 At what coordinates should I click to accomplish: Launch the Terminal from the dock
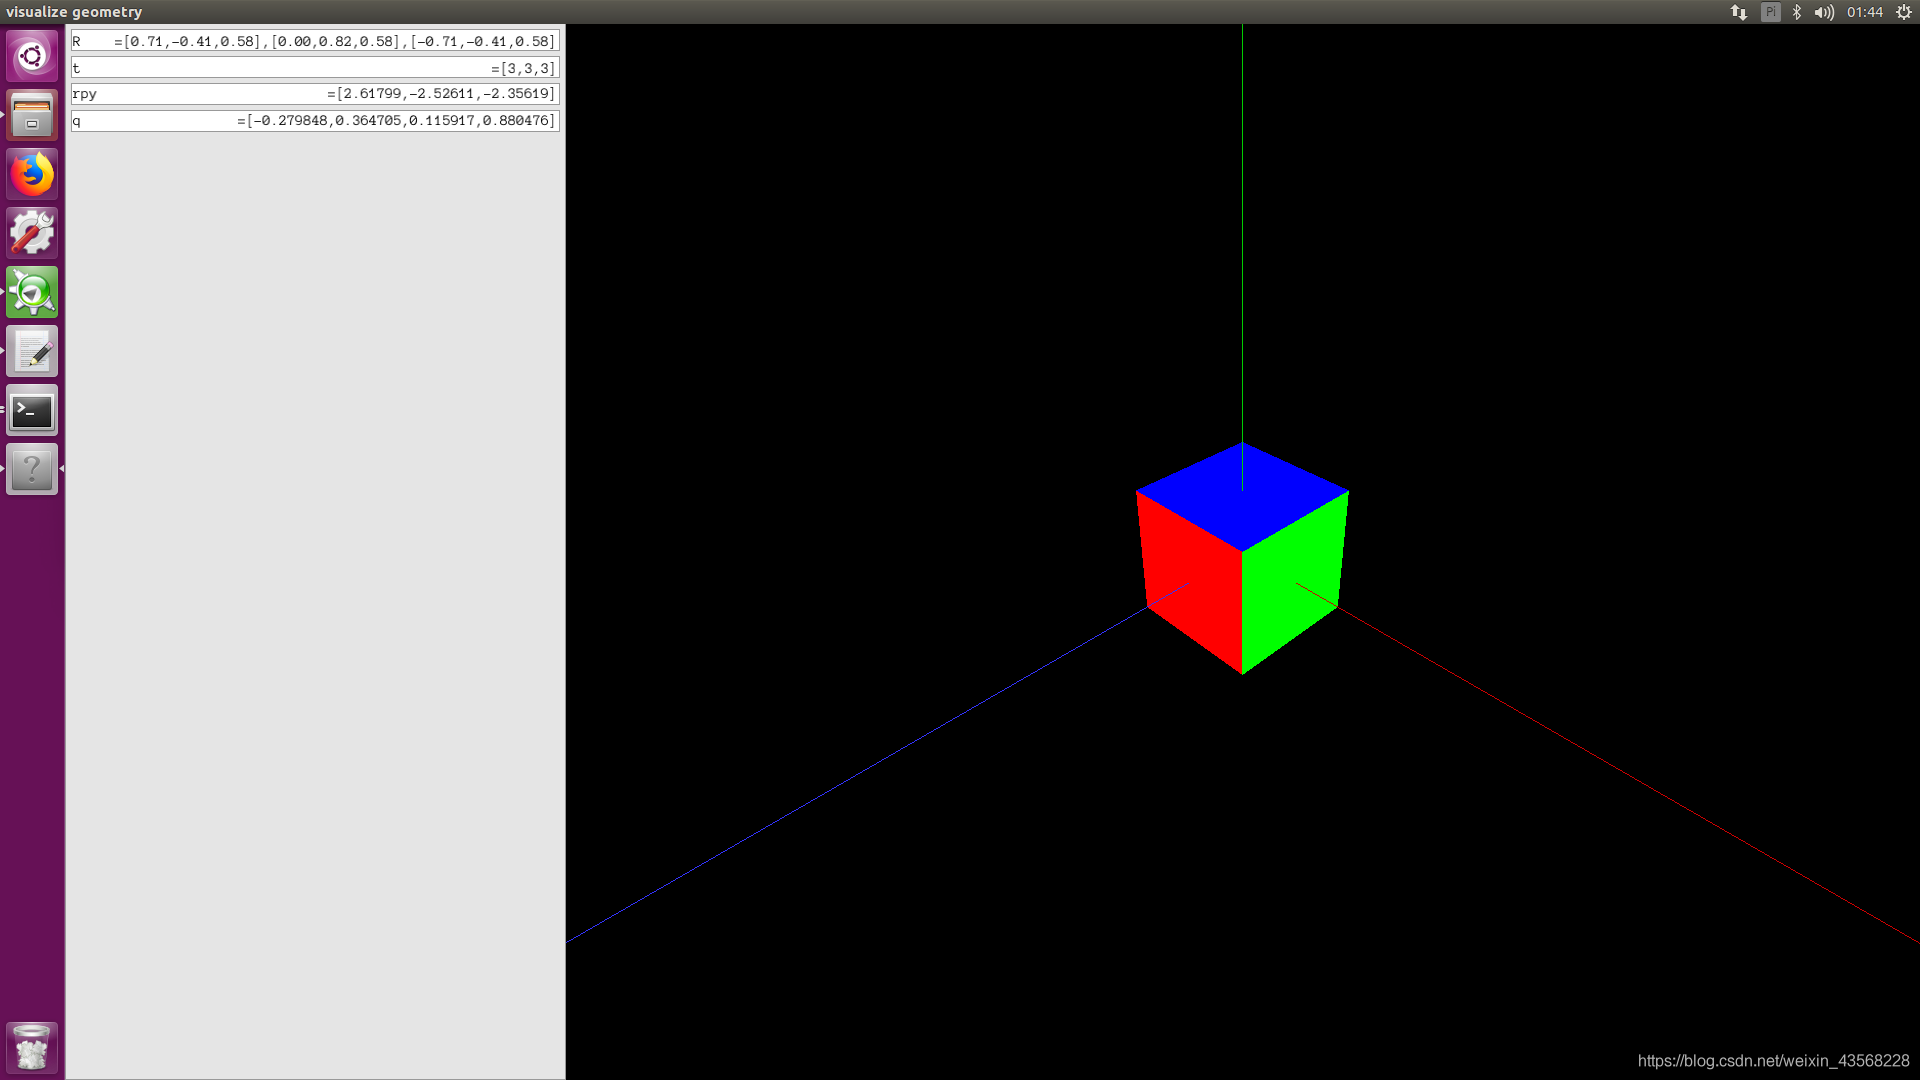[32, 410]
